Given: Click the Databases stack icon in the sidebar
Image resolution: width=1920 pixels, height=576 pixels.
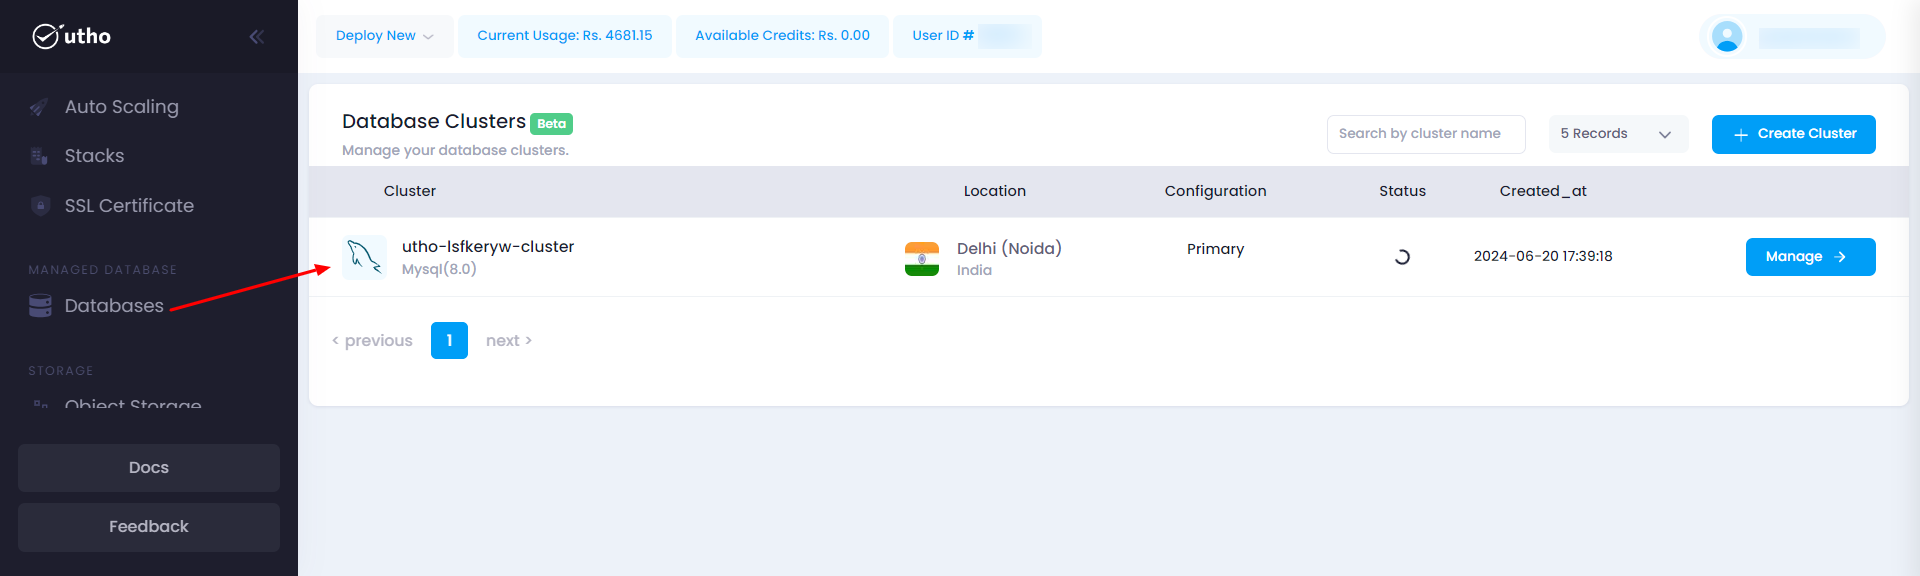Looking at the screenshot, I should tap(40, 306).
